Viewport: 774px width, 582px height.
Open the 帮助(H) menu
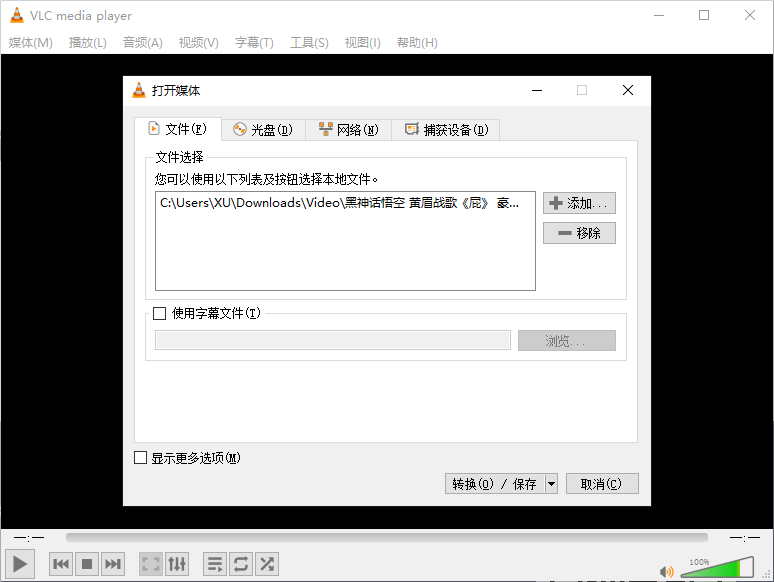(x=417, y=43)
